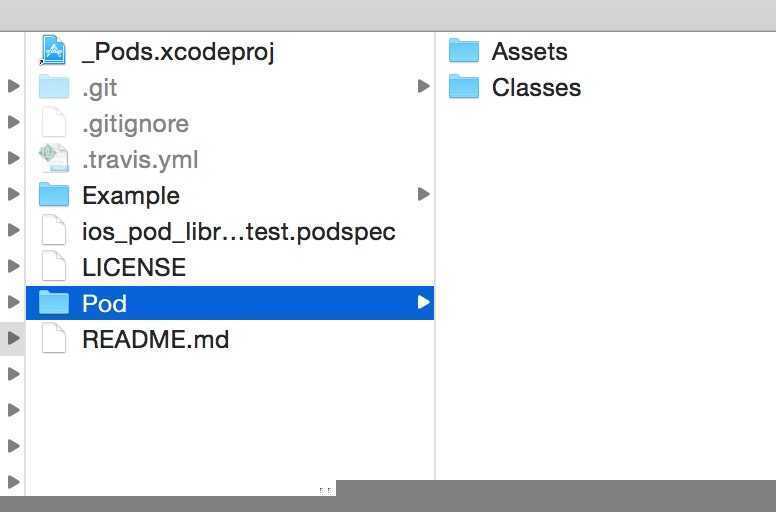
Task: Toggle the highlighted disclosure triangle in the left strip
Action: (x=13, y=338)
